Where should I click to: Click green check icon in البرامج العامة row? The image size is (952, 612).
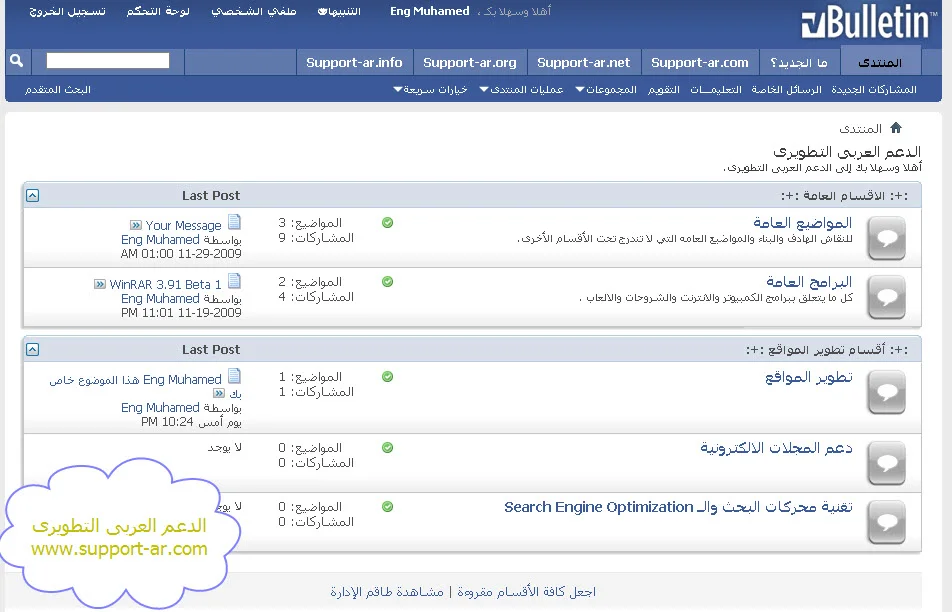click(x=388, y=282)
